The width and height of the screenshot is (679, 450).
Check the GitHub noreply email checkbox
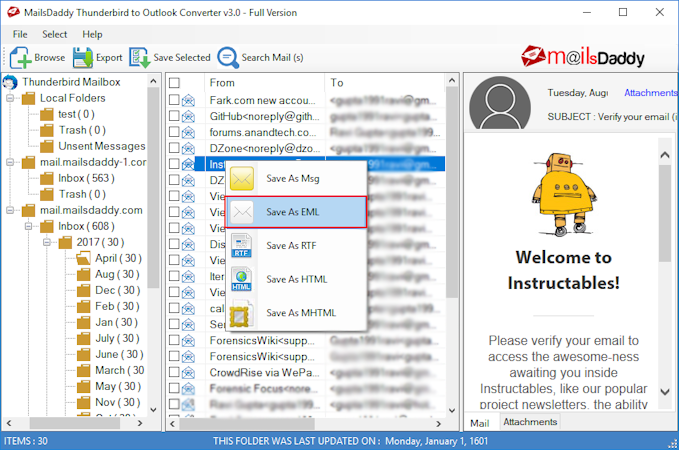tap(174, 116)
